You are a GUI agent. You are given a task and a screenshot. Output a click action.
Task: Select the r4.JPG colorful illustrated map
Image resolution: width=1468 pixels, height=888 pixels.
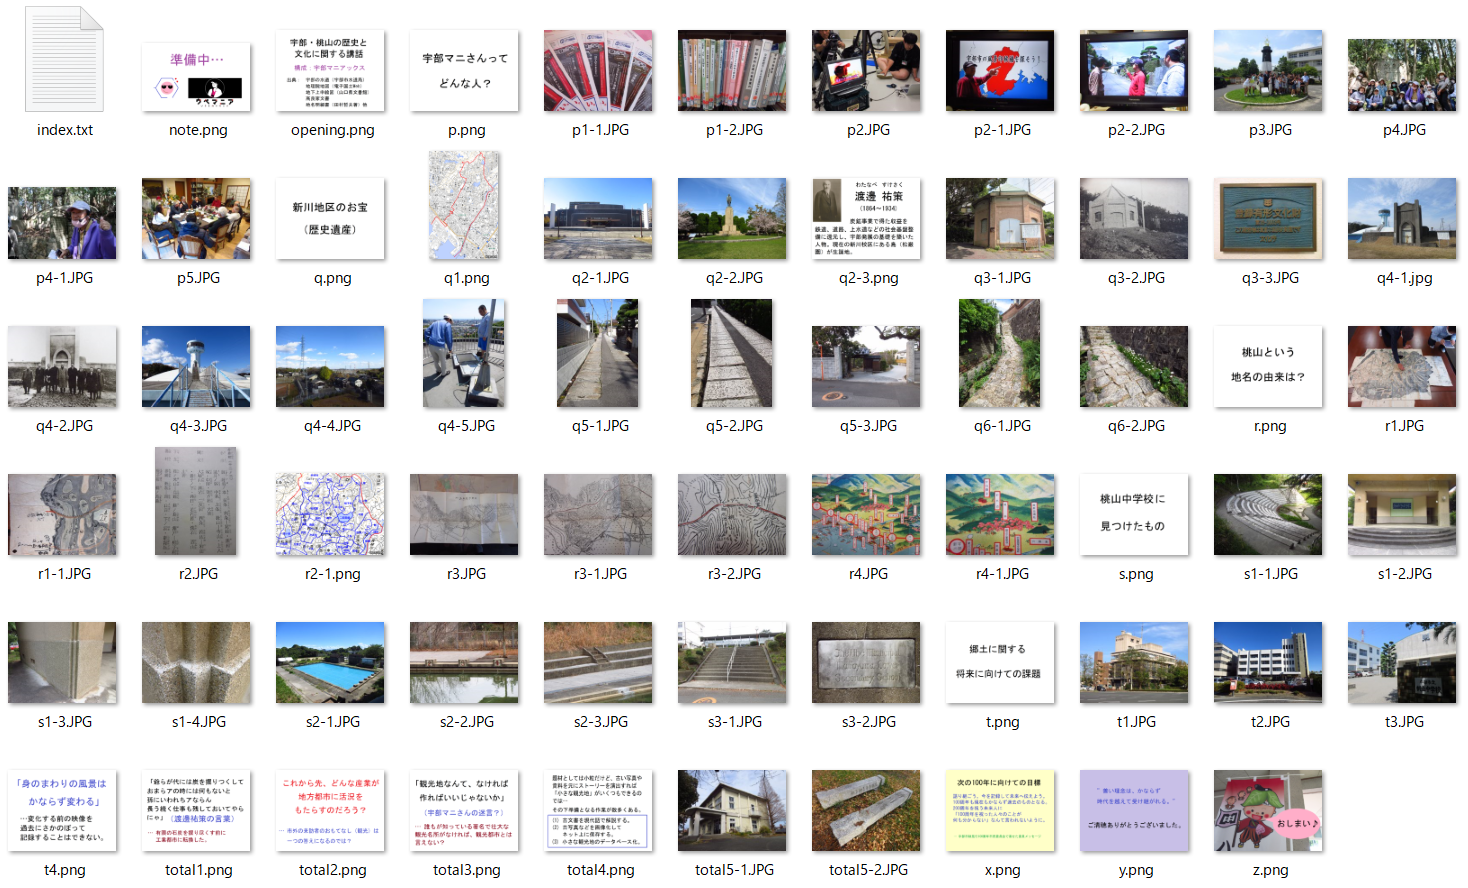pos(867,515)
